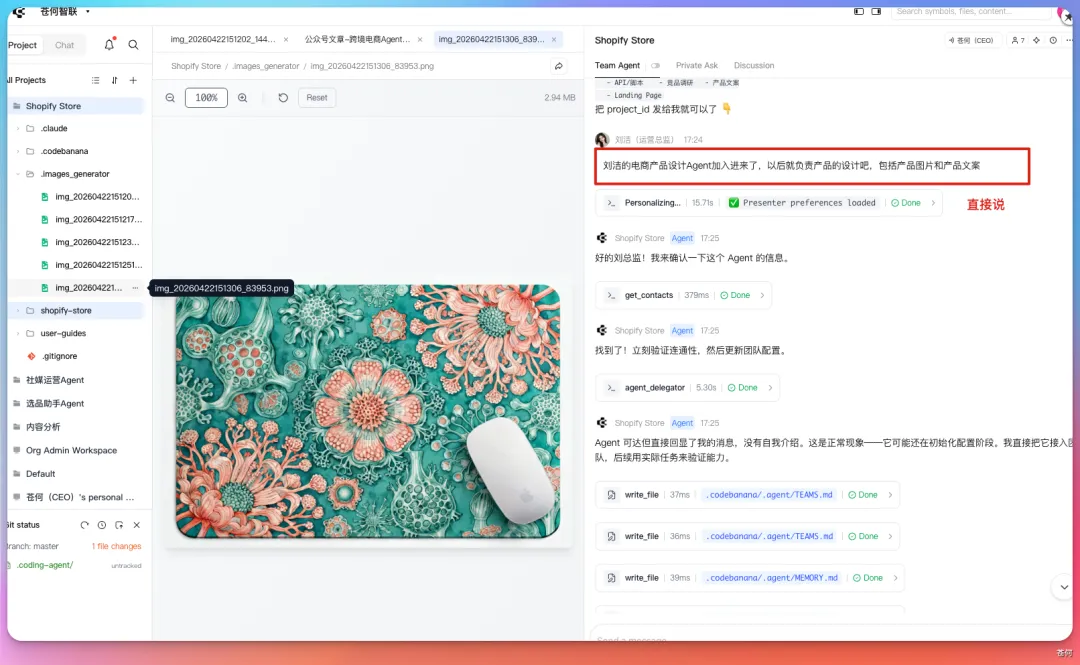Expand the user-guides folder
This screenshot has height=665, width=1080.
(18, 333)
